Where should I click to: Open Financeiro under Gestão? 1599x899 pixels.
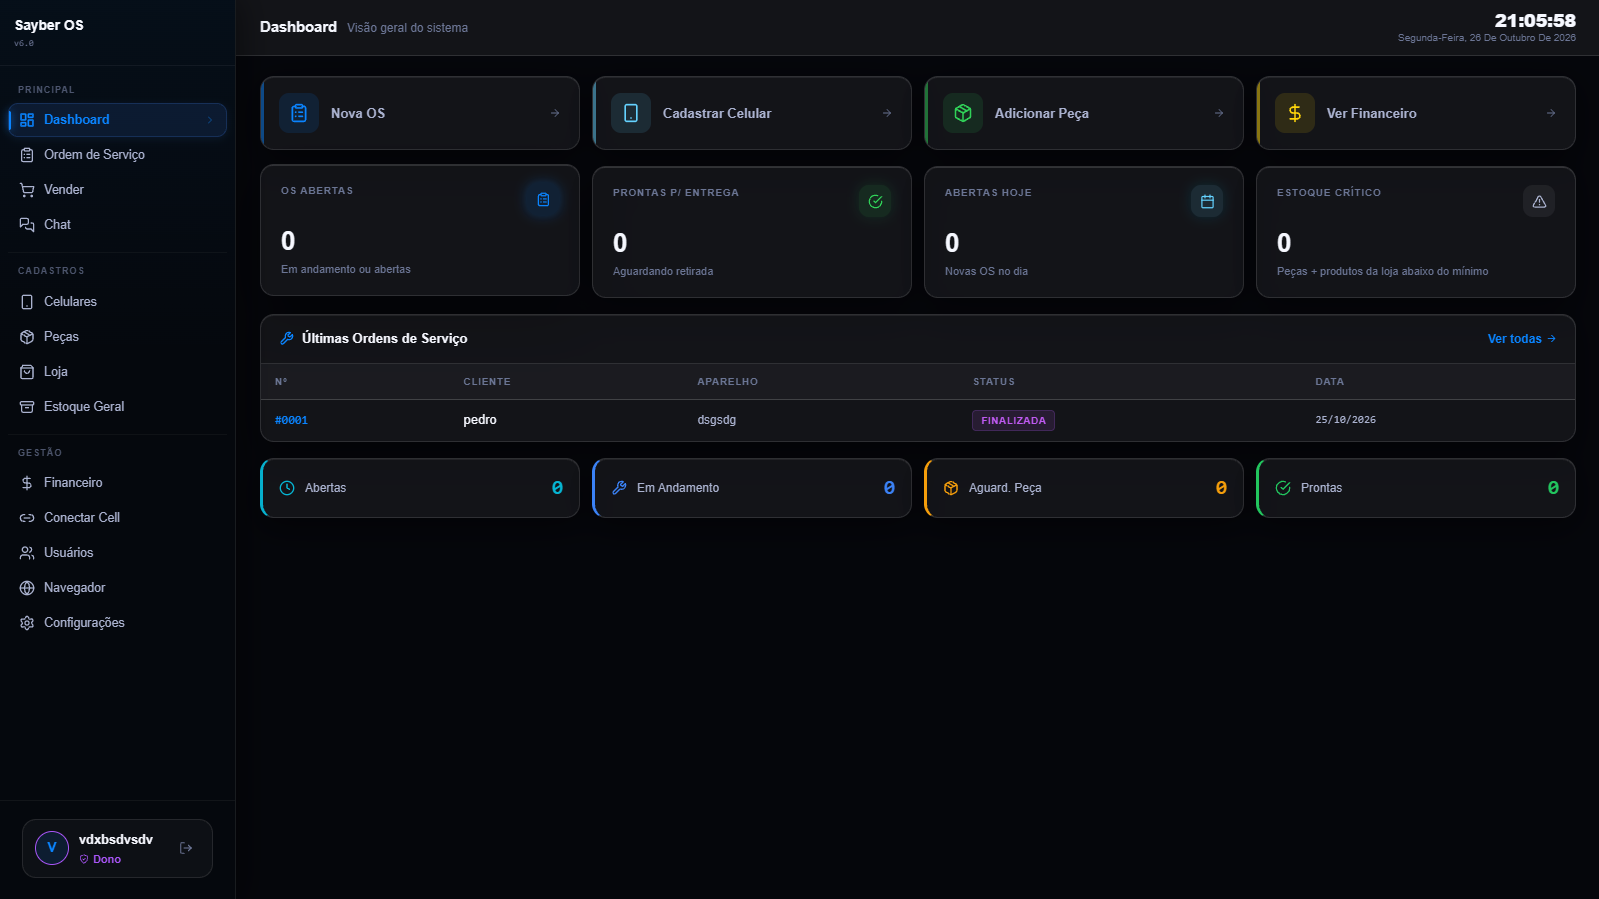pos(118,483)
